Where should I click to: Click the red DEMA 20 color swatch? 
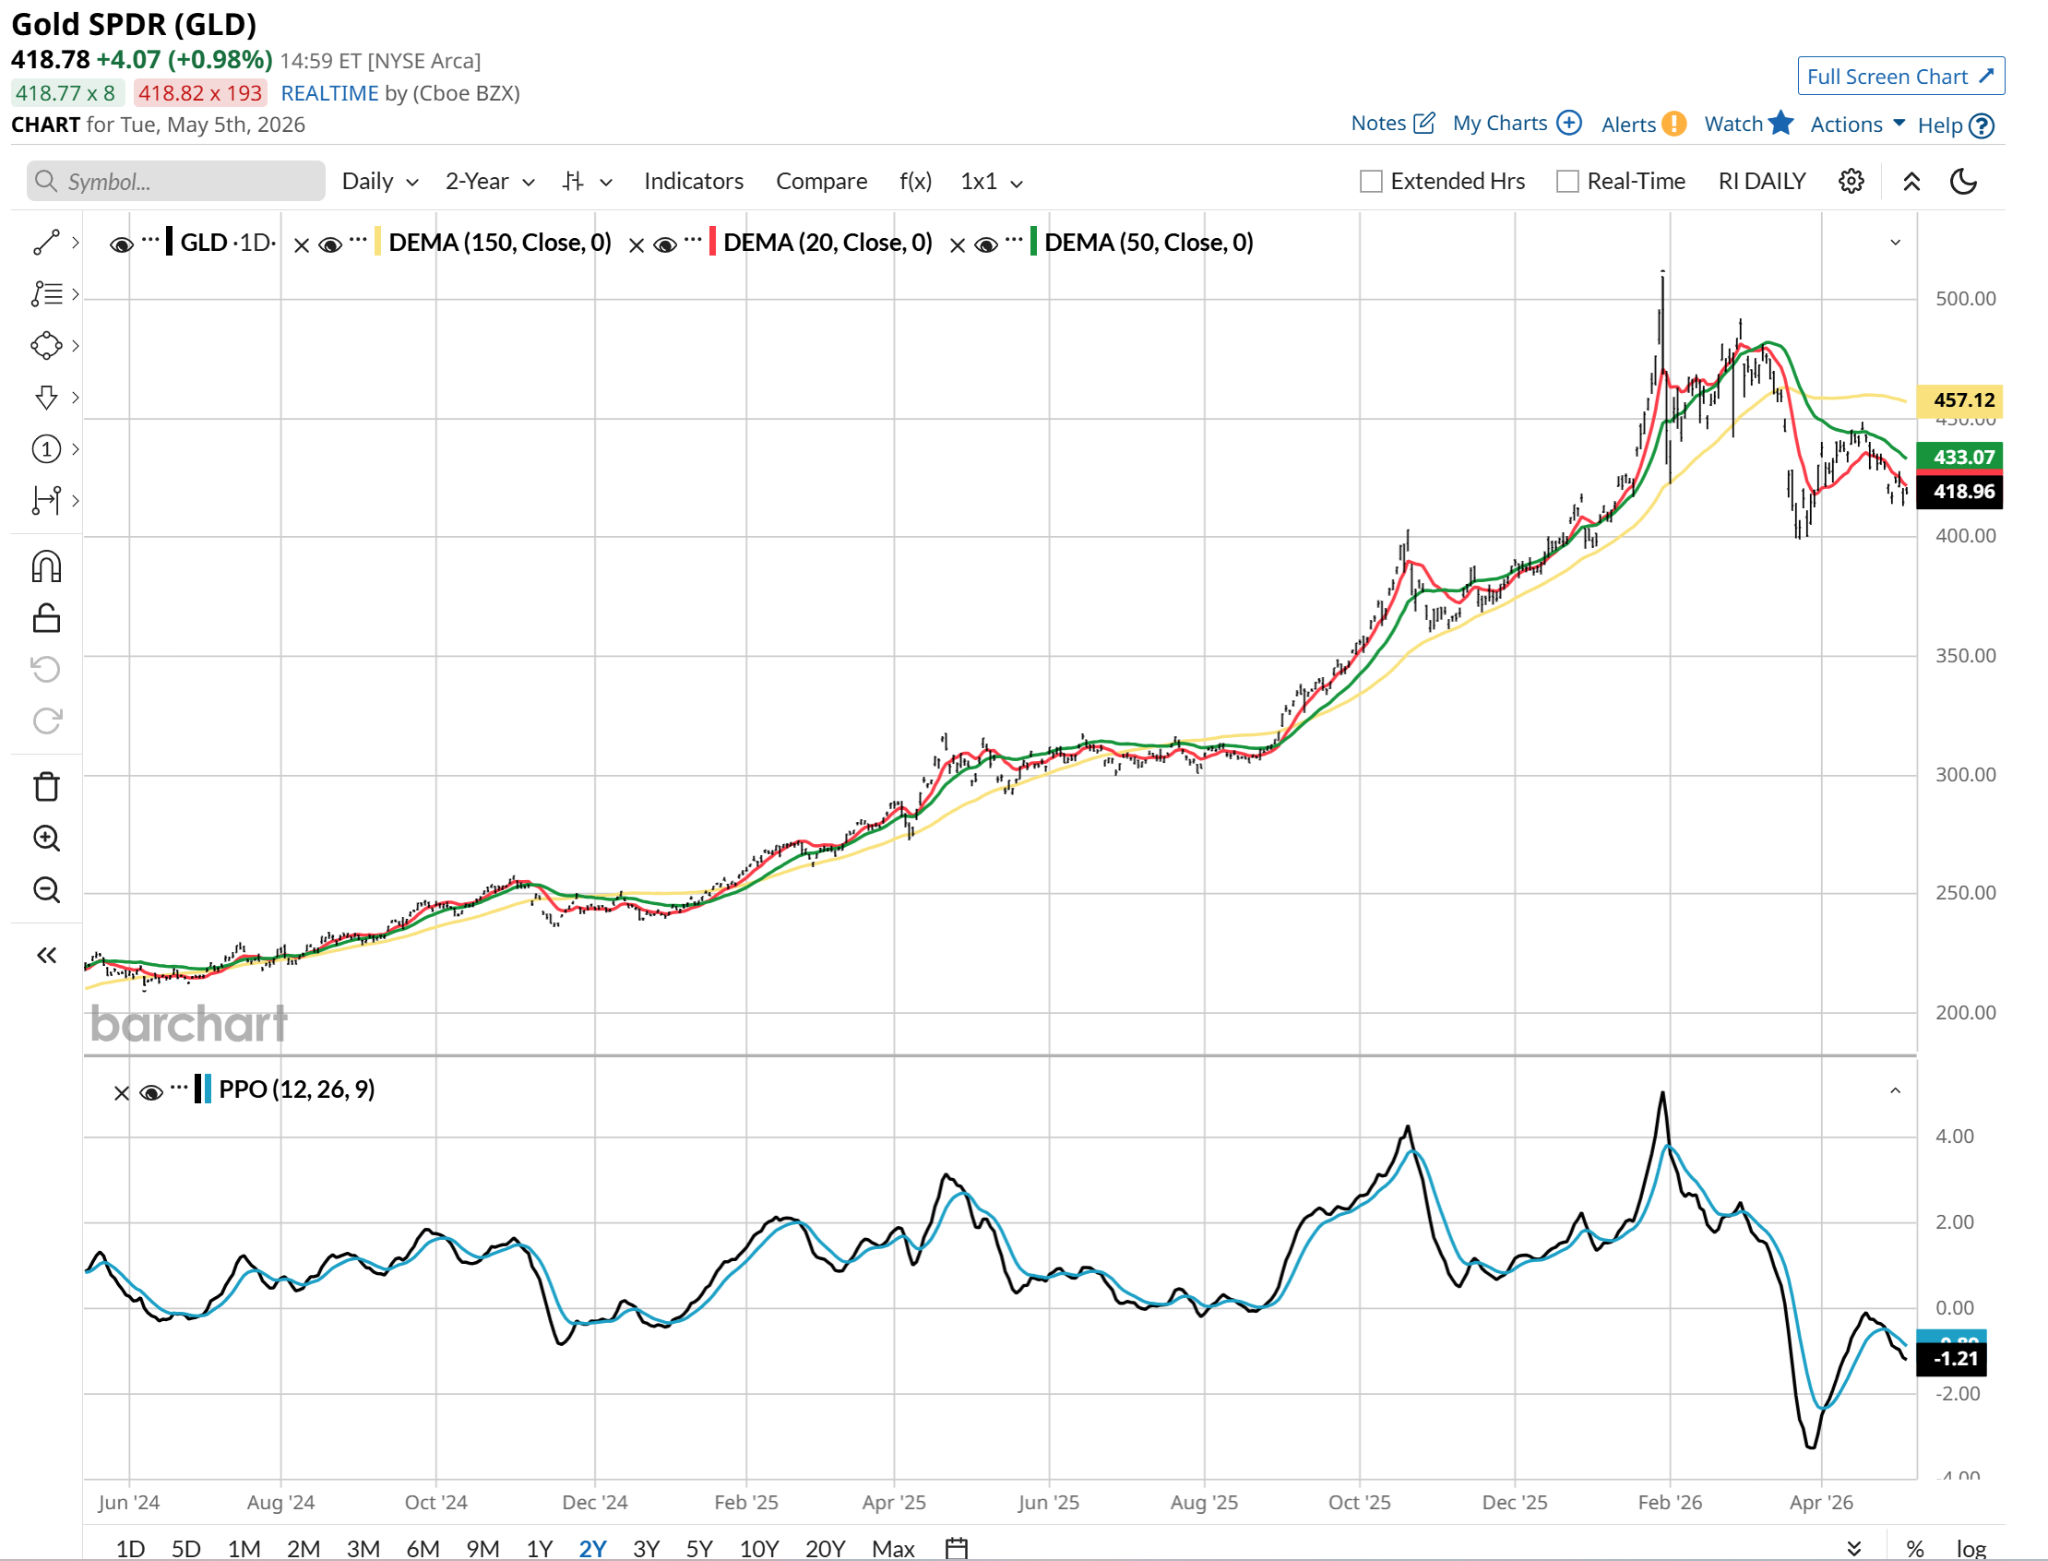712,242
